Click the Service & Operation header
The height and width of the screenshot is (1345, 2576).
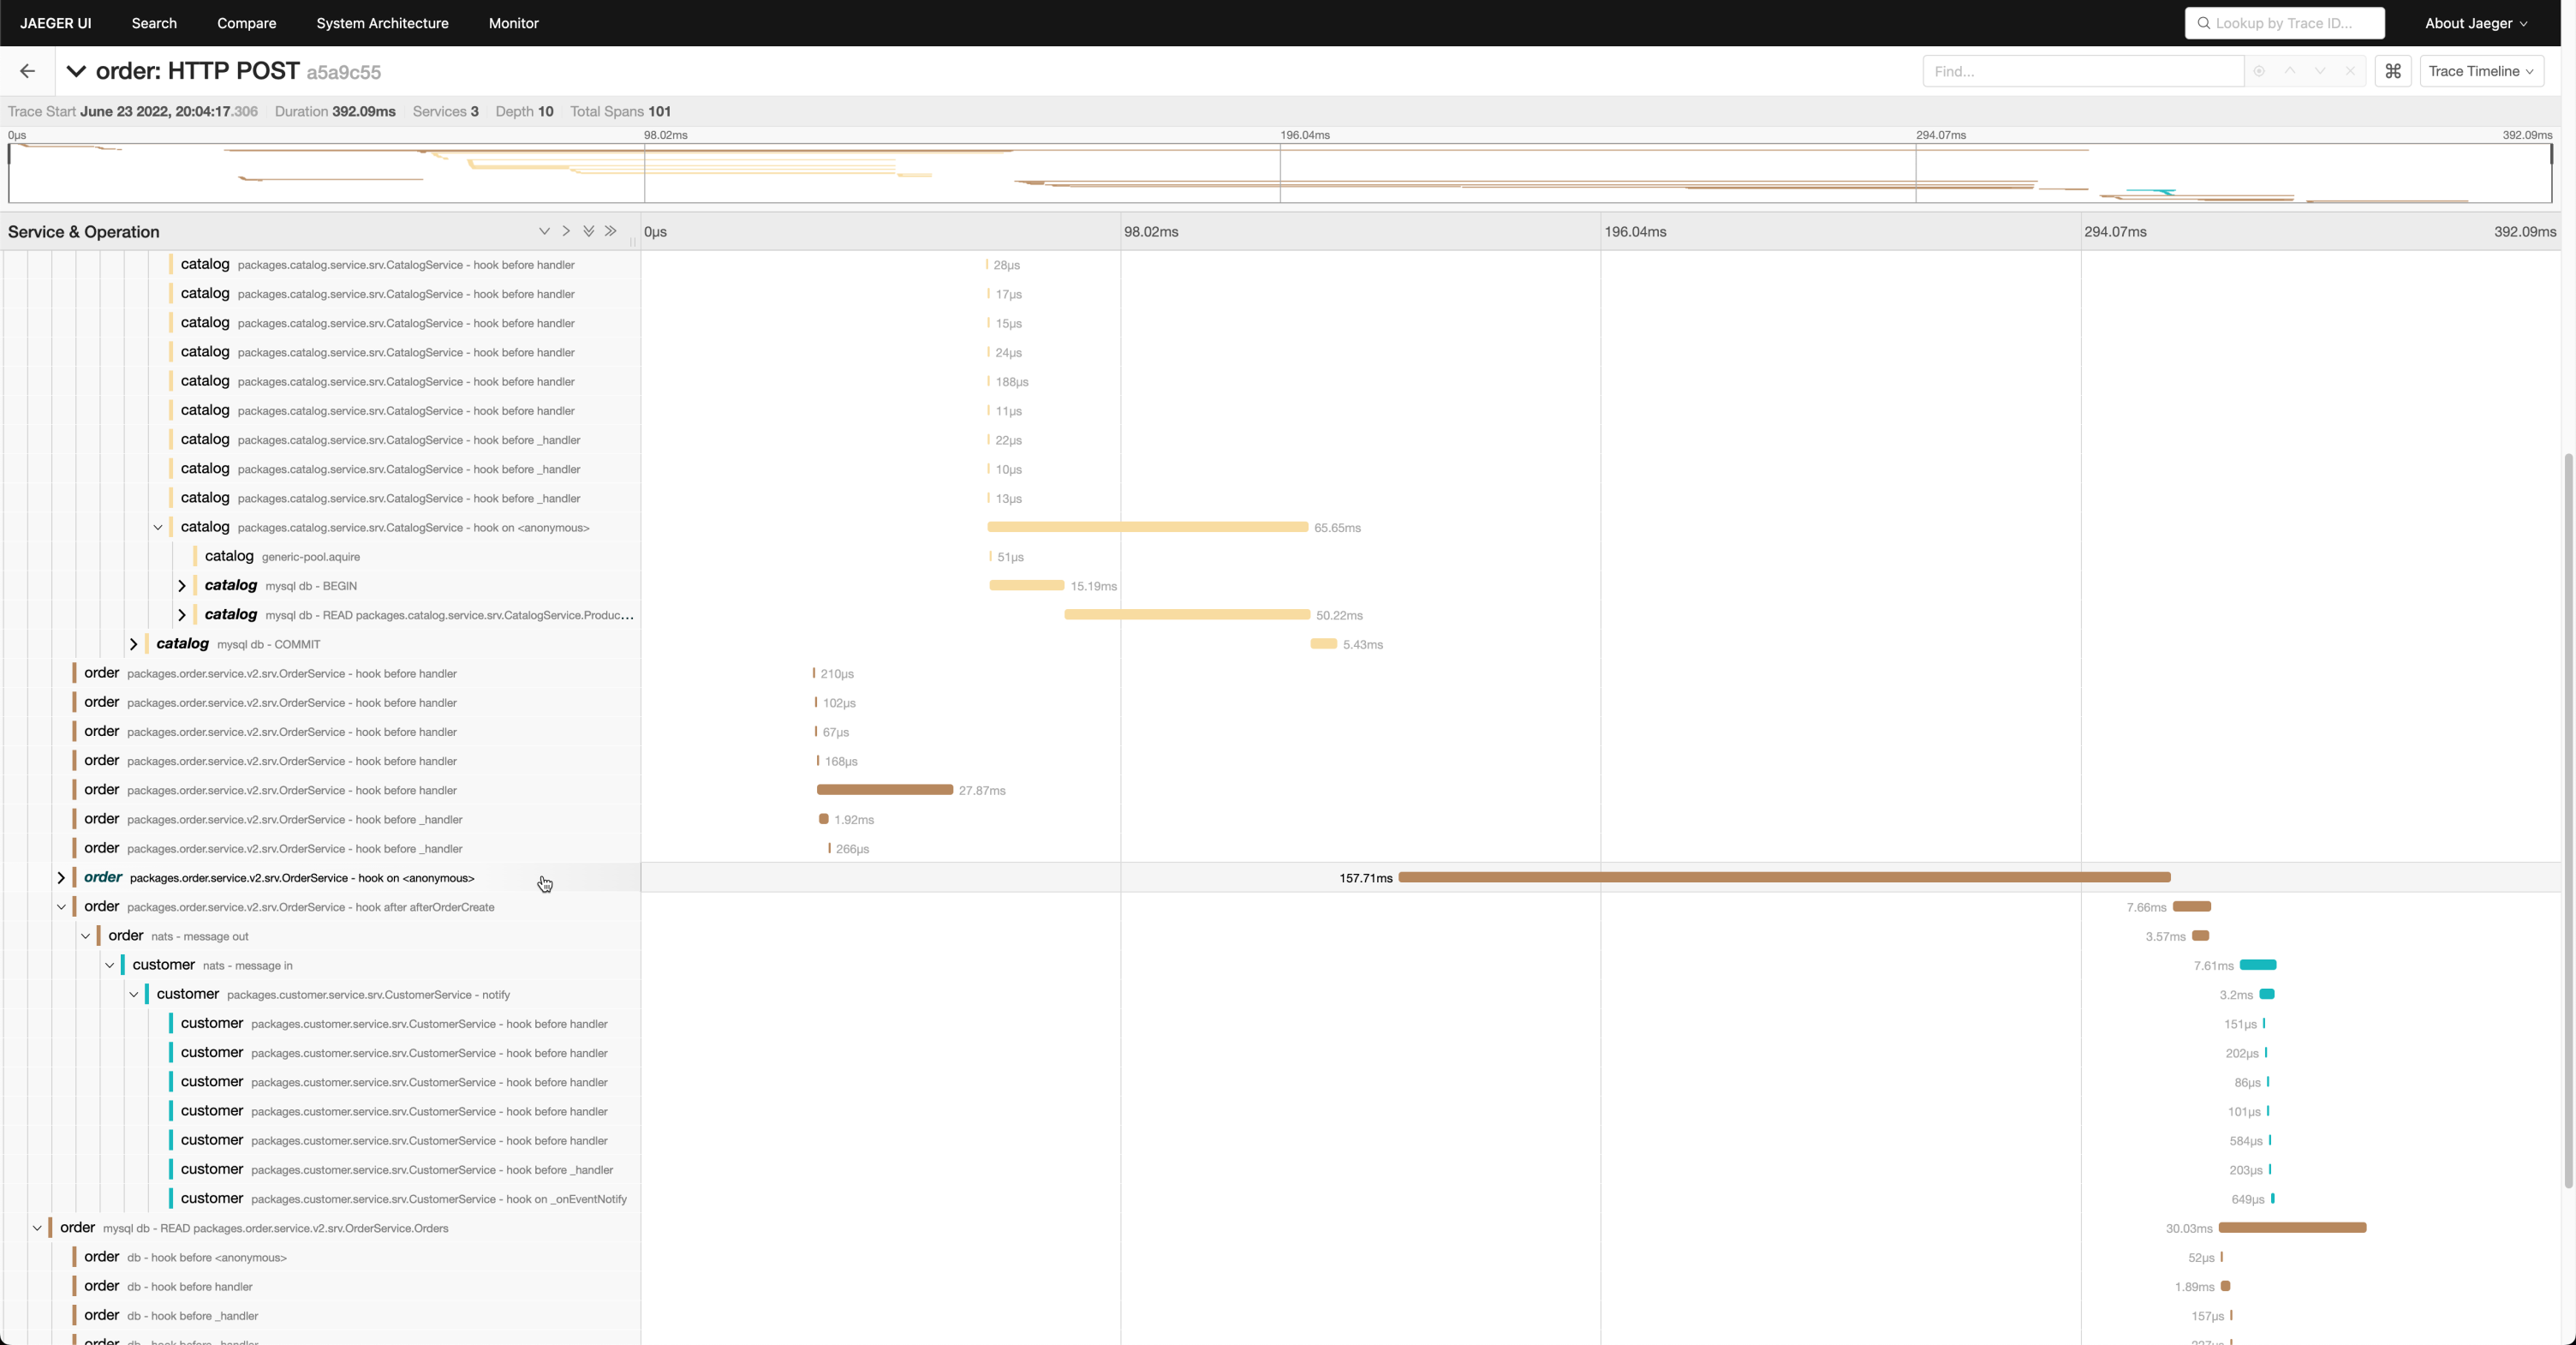(84, 232)
